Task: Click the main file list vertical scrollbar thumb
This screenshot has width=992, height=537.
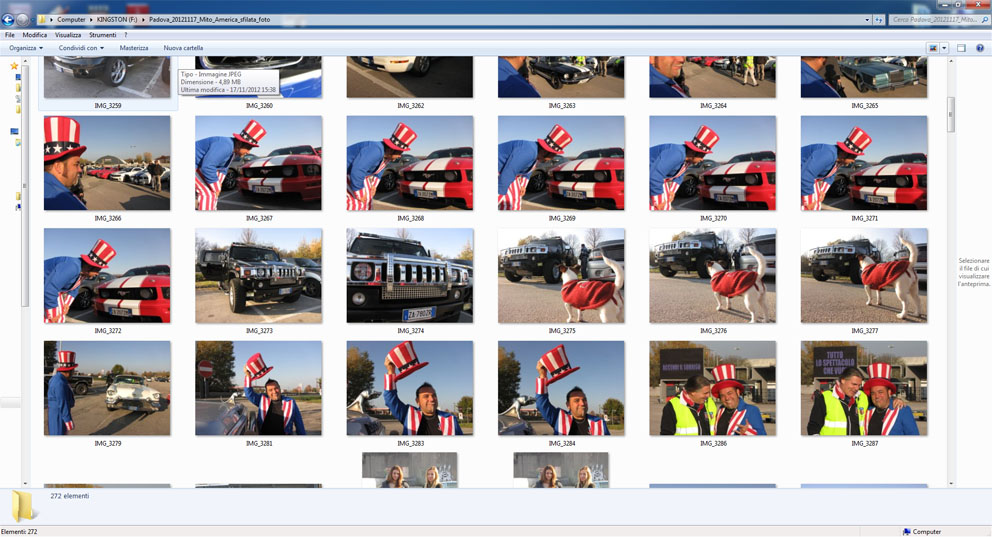Action: tap(950, 114)
